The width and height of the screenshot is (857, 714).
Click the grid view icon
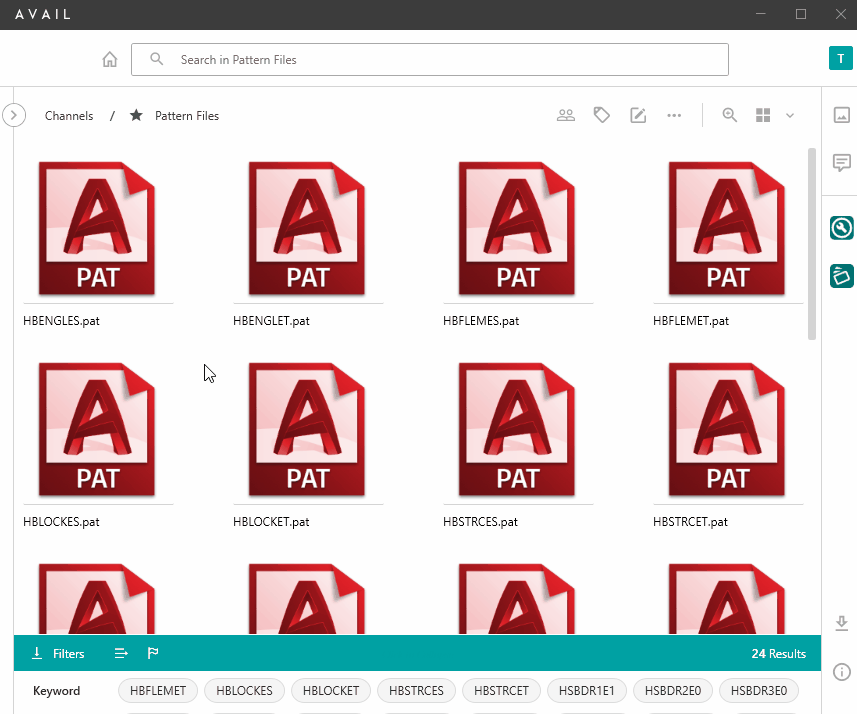[762, 115]
